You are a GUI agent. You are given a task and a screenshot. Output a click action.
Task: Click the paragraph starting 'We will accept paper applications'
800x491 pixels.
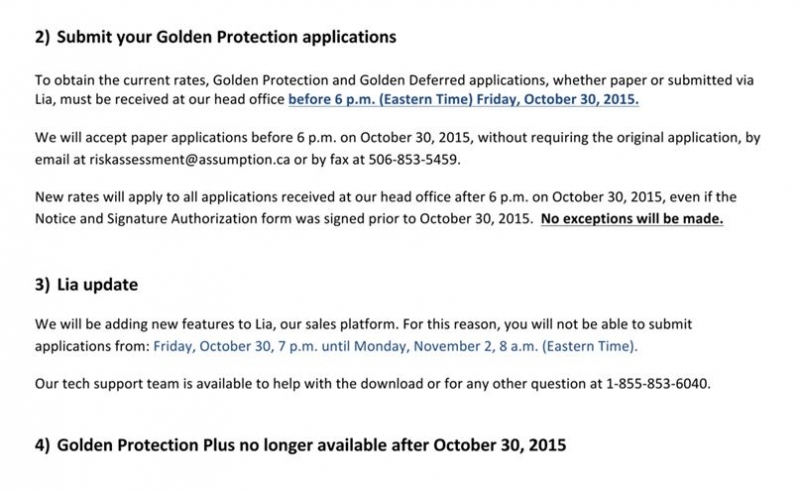click(397, 149)
